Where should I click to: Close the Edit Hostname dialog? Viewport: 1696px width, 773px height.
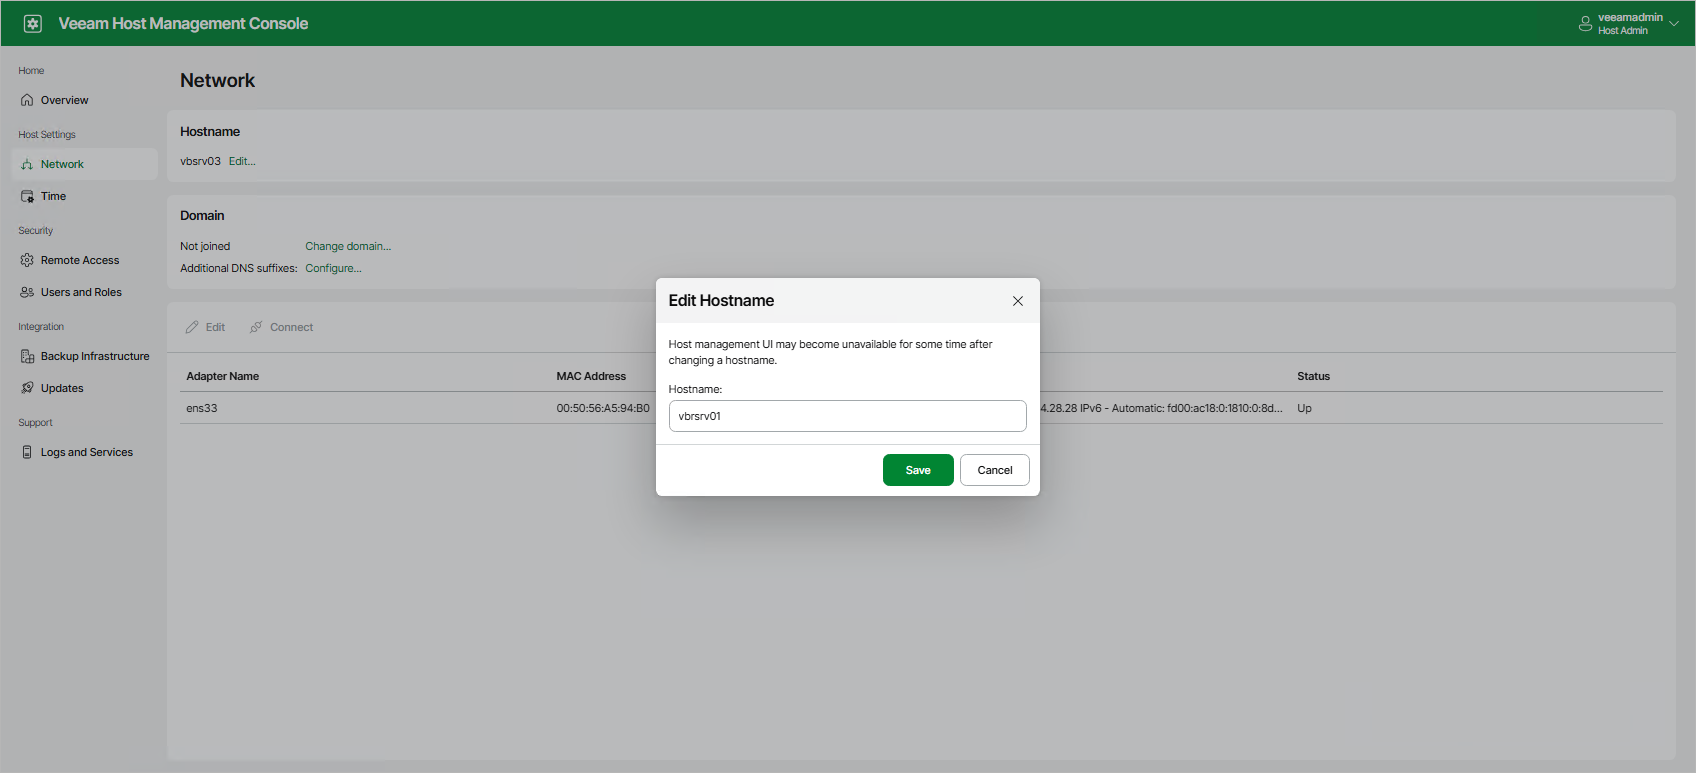(1017, 301)
